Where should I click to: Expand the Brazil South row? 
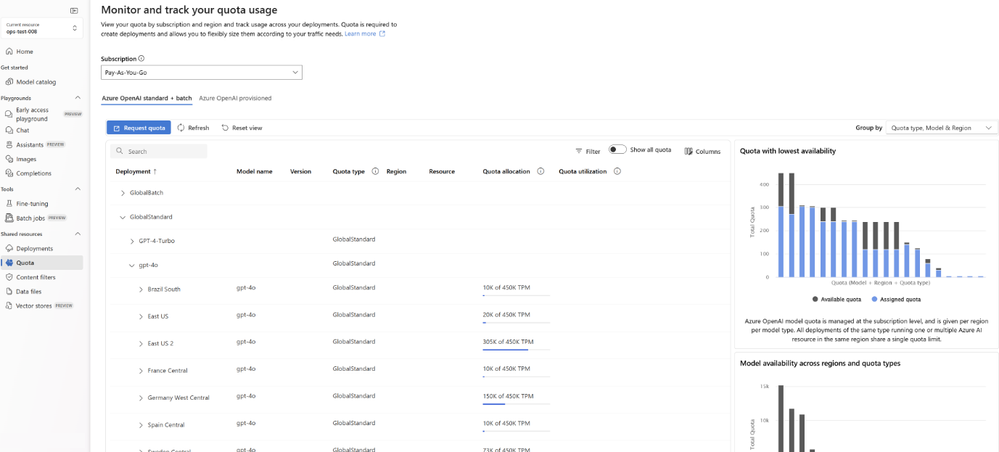(141, 289)
